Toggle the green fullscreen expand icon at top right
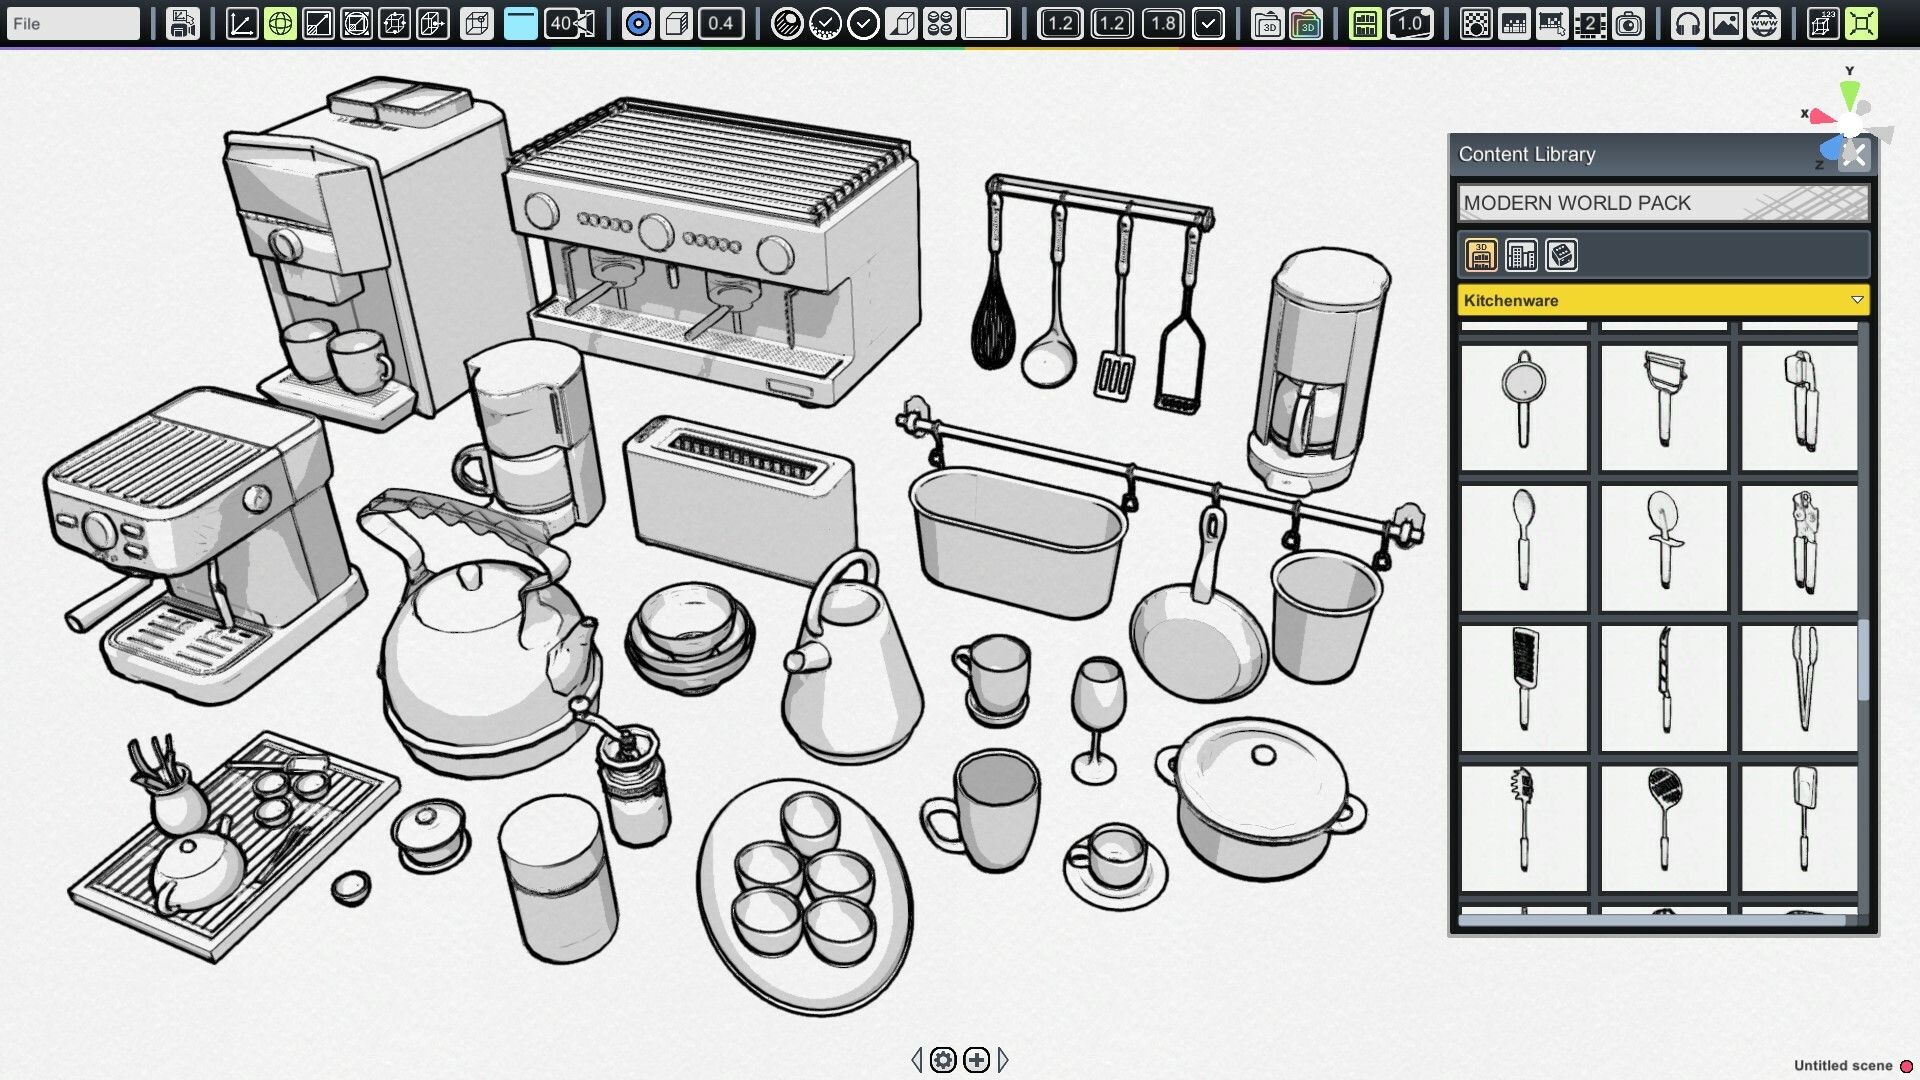 [1862, 22]
